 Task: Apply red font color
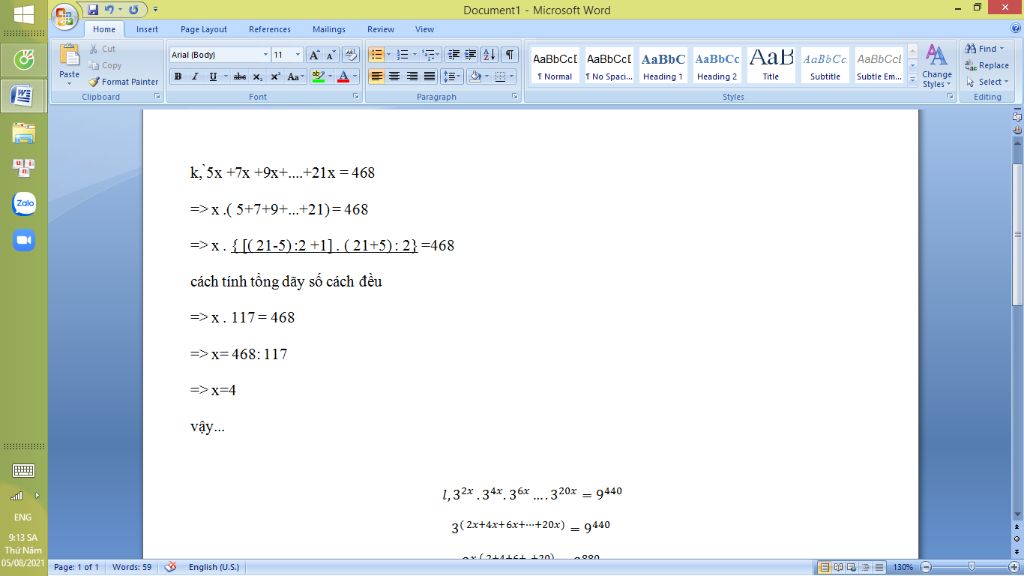(343, 76)
